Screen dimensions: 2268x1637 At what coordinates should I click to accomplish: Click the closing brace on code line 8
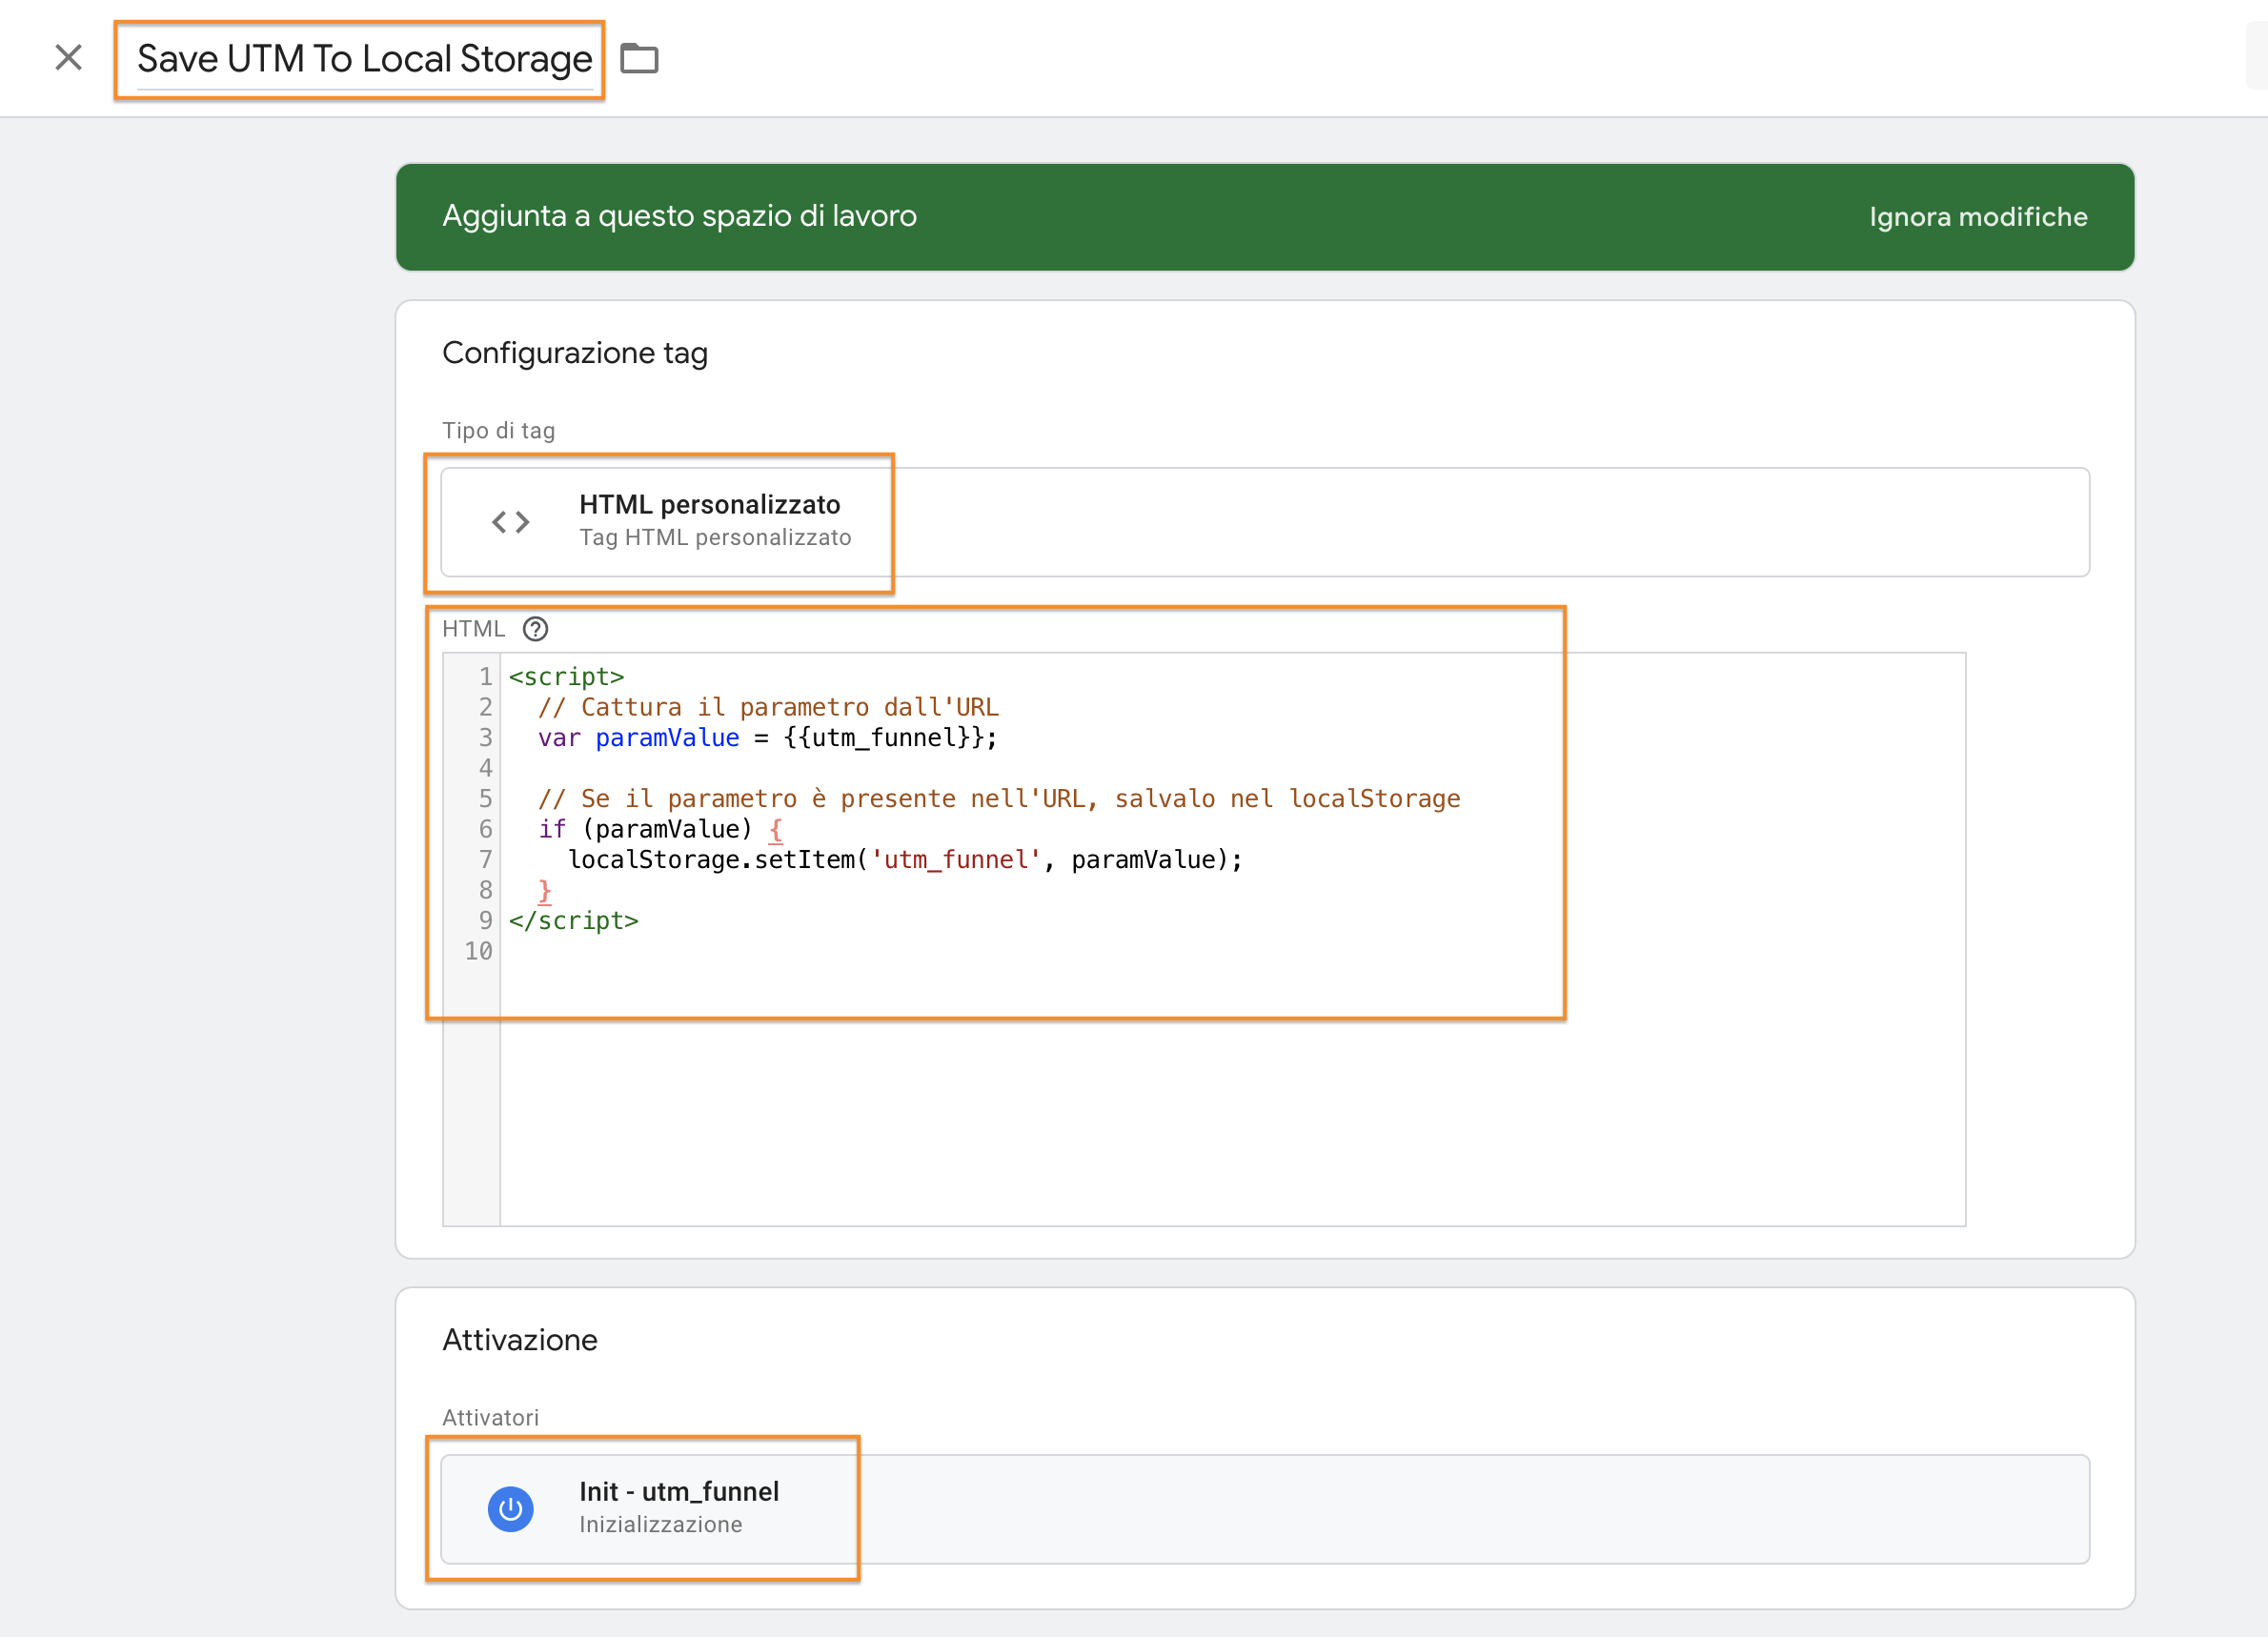pos(544,890)
